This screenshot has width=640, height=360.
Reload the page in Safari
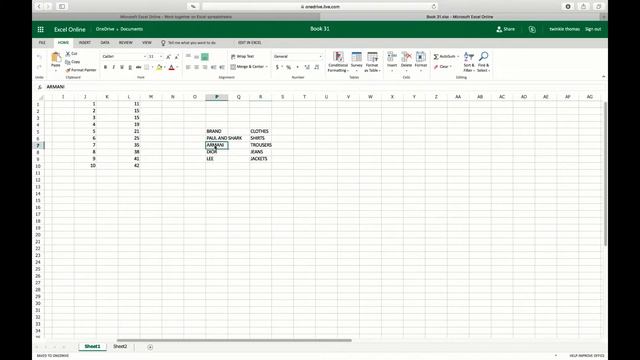point(433,7)
